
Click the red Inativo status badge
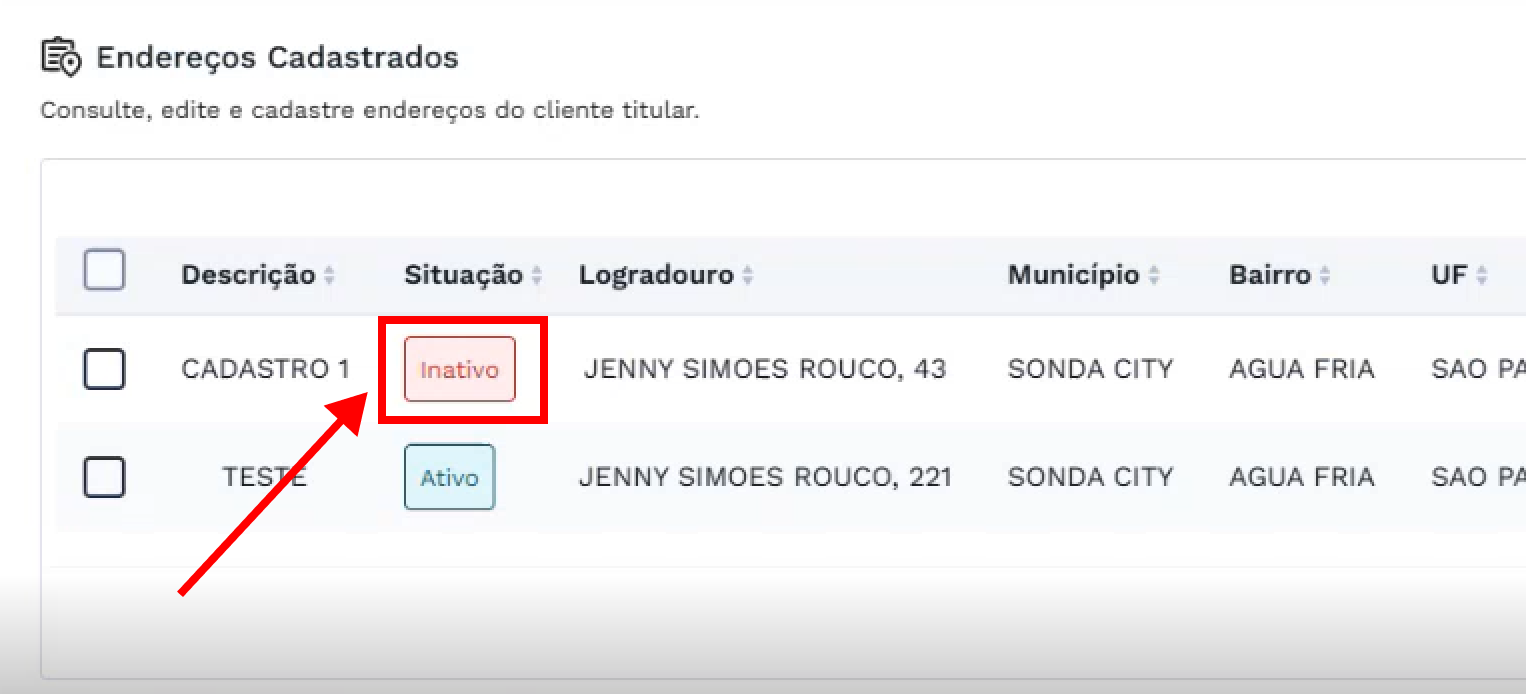459,369
